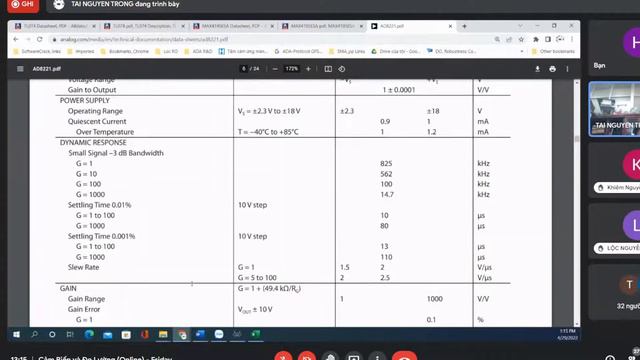The image size is (640, 360).
Task: Open Microsoft Store from taskbar
Action: click(126, 334)
